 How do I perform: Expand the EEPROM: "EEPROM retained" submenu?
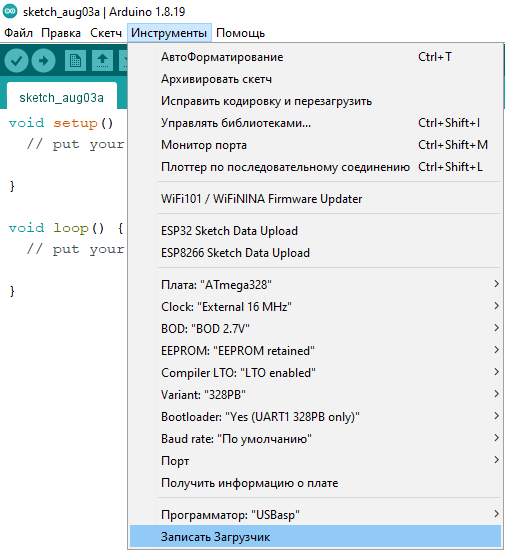[315, 351]
